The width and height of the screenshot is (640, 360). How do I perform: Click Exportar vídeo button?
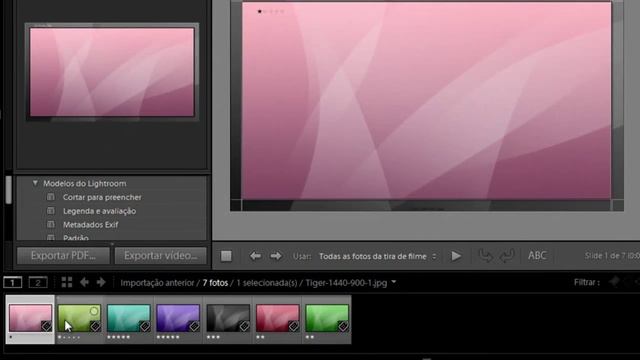pyautogui.click(x=161, y=256)
